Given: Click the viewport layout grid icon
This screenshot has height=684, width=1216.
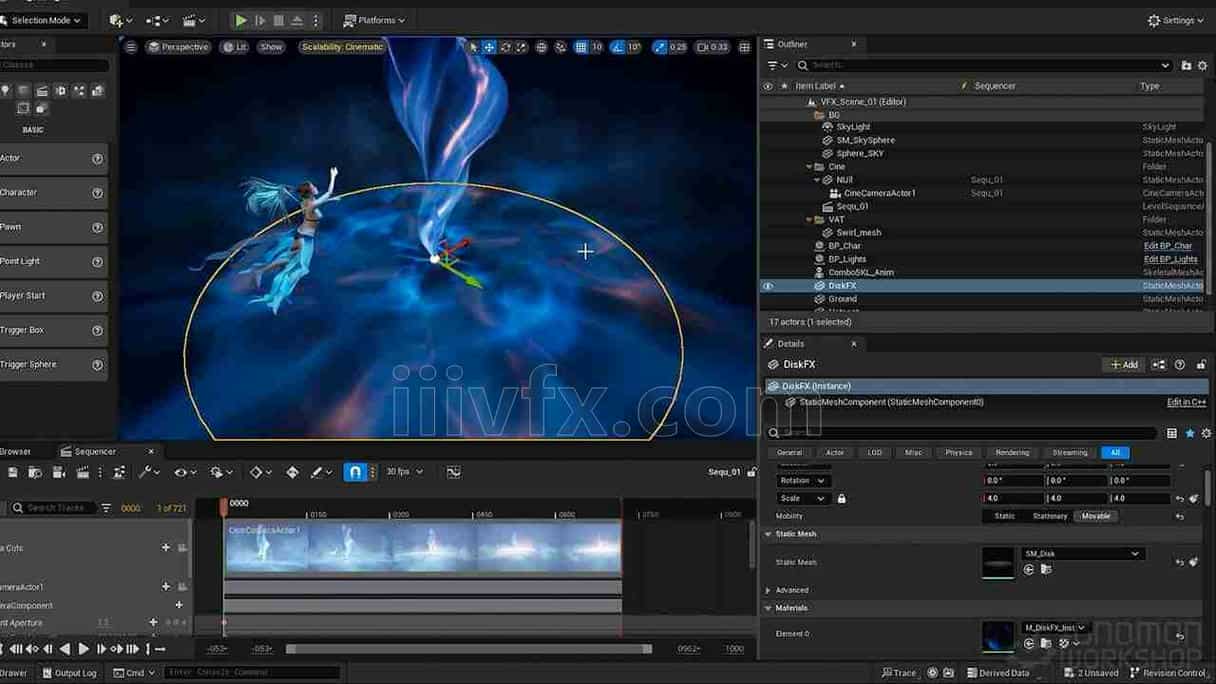Looking at the screenshot, I should (745, 47).
